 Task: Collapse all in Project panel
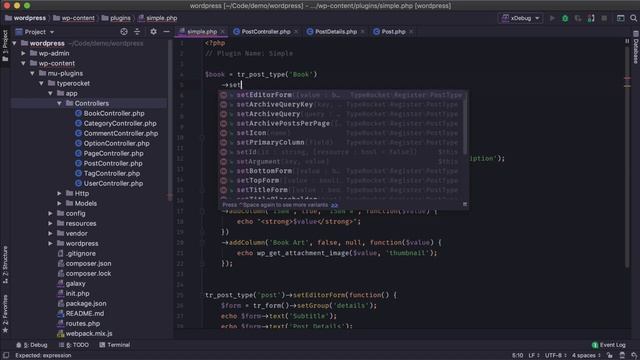click(137, 31)
